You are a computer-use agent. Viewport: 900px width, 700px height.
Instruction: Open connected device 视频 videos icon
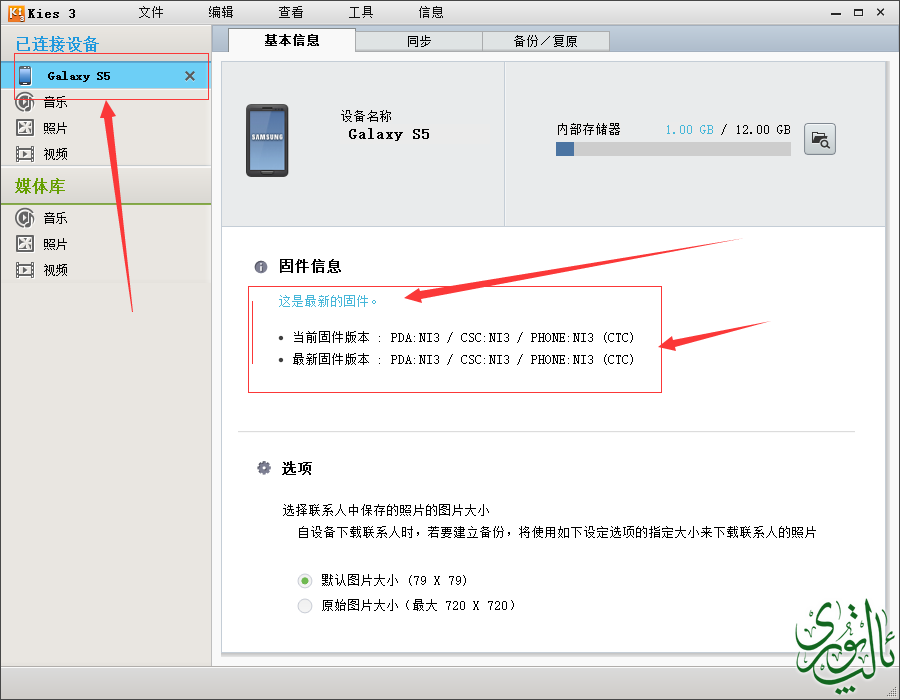point(25,154)
